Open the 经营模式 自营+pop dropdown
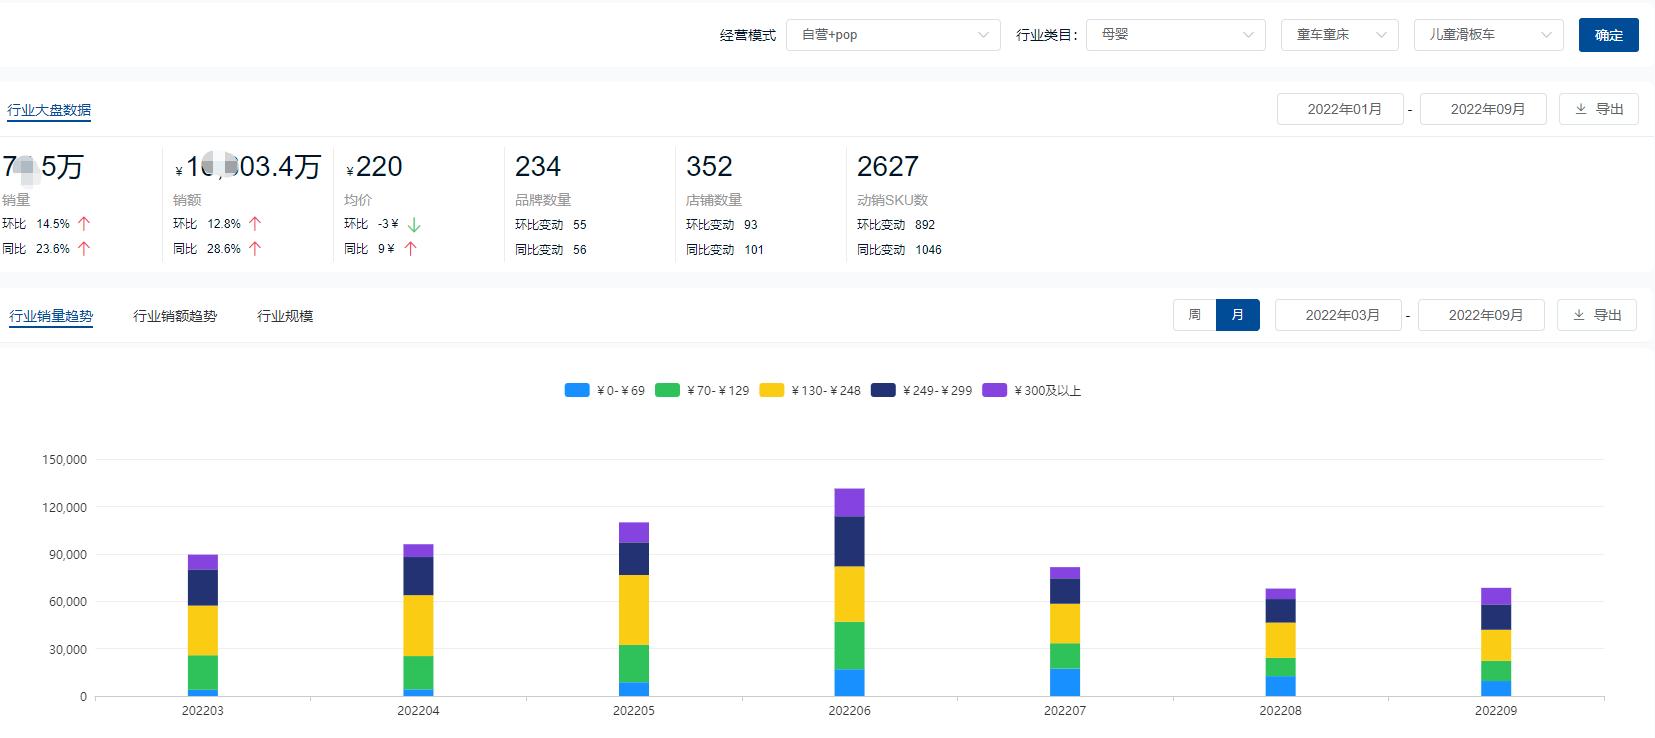This screenshot has width=1655, height=738. pyautogui.click(x=893, y=35)
